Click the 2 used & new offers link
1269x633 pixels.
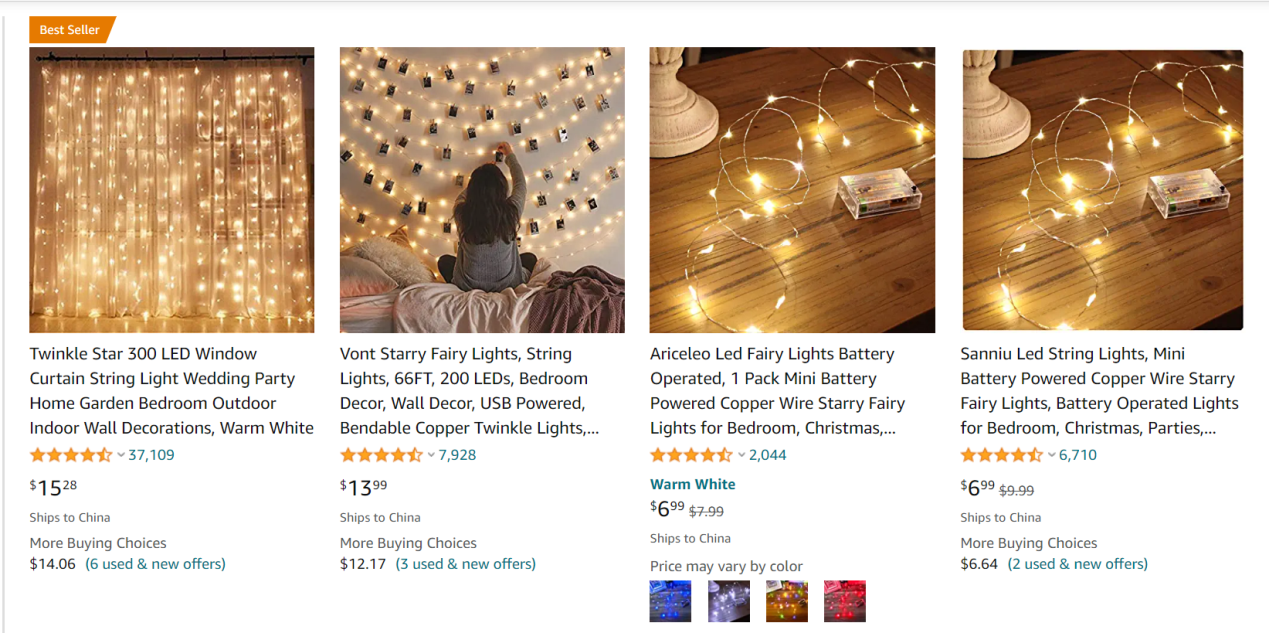1078,564
